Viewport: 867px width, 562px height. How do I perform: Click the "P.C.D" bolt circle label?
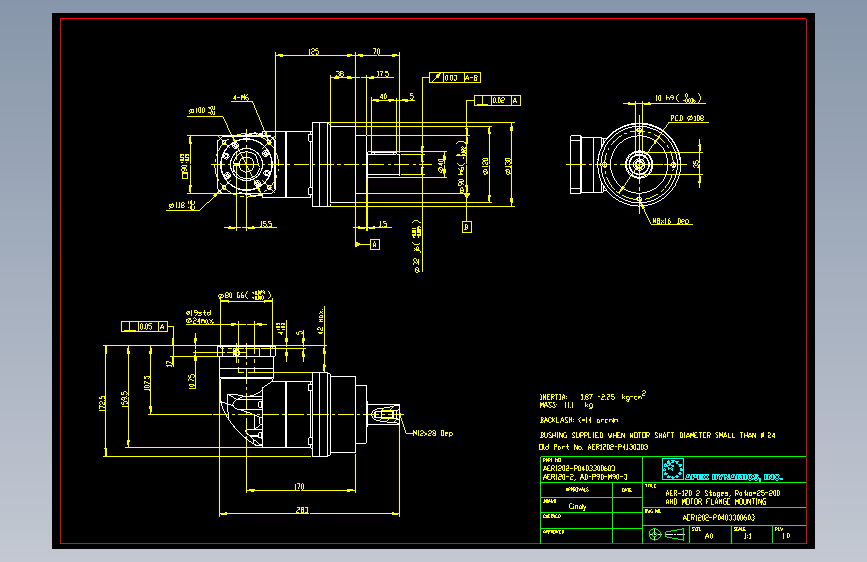pyautogui.click(x=687, y=118)
